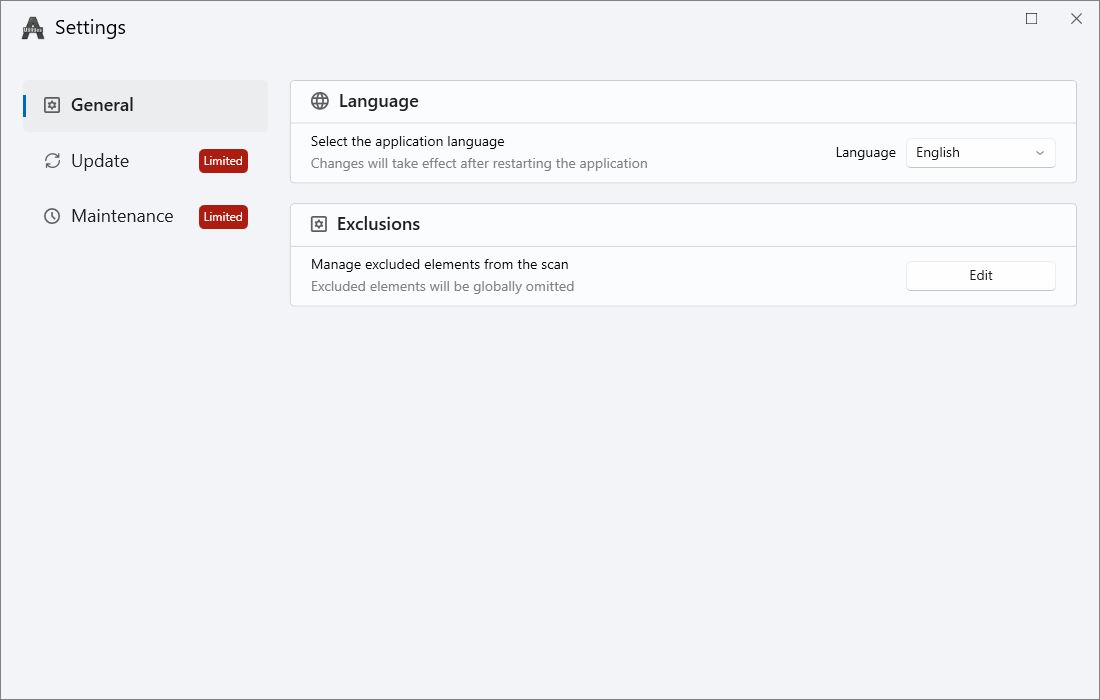1100x700 pixels.
Task: Click the Limited badge next to Maintenance
Action: 223,217
